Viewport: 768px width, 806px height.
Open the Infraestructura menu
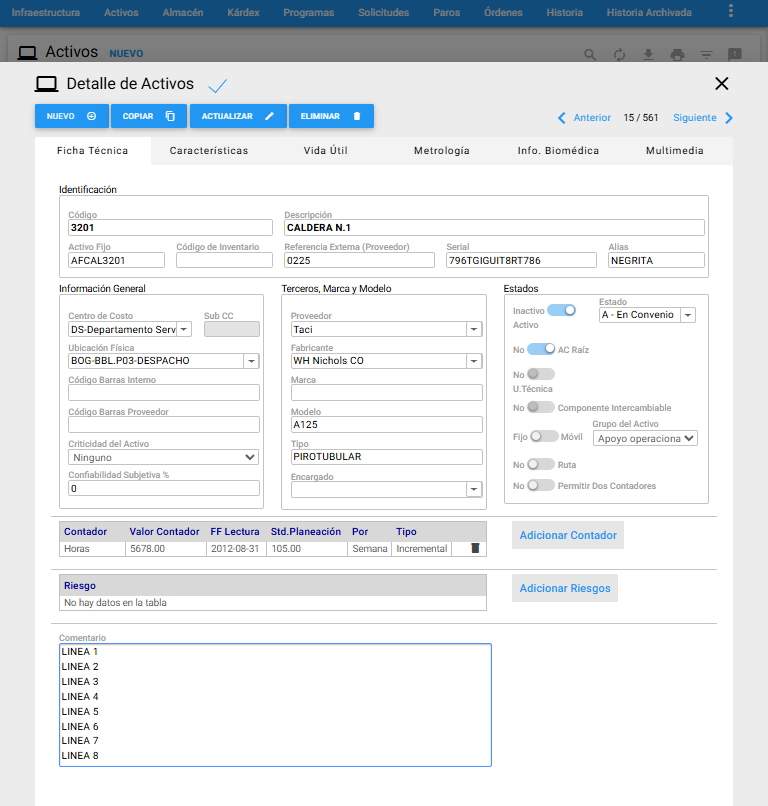click(x=46, y=12)
